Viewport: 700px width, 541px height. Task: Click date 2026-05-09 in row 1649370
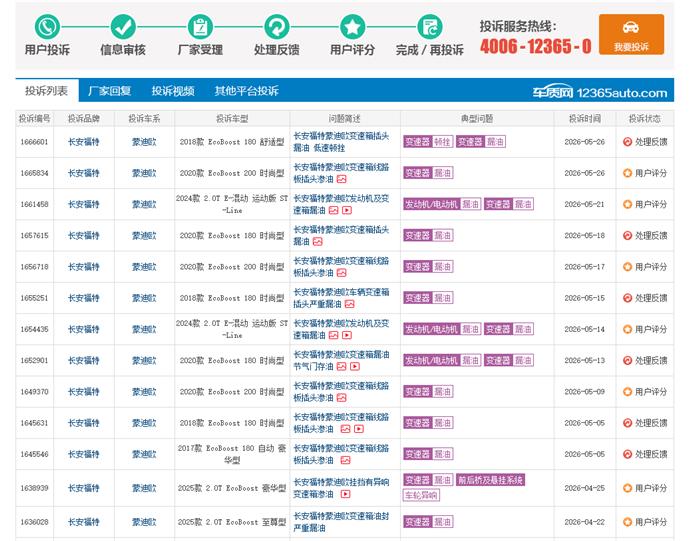click(584, 392)
